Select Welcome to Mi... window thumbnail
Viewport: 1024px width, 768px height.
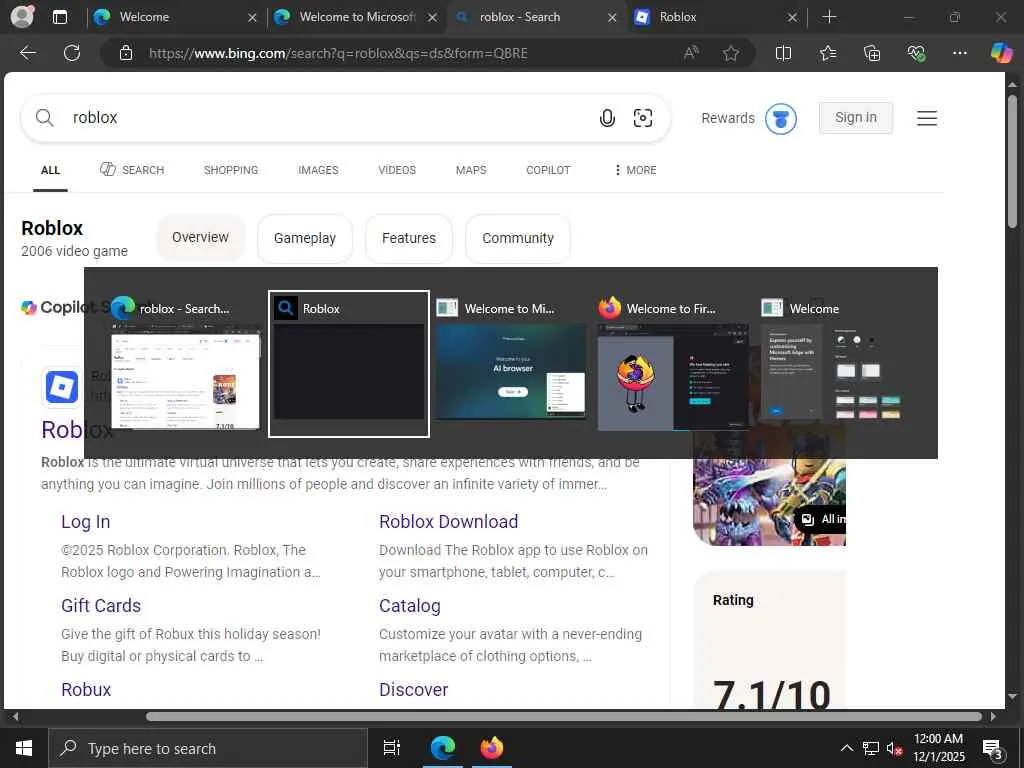coord(510,364)
